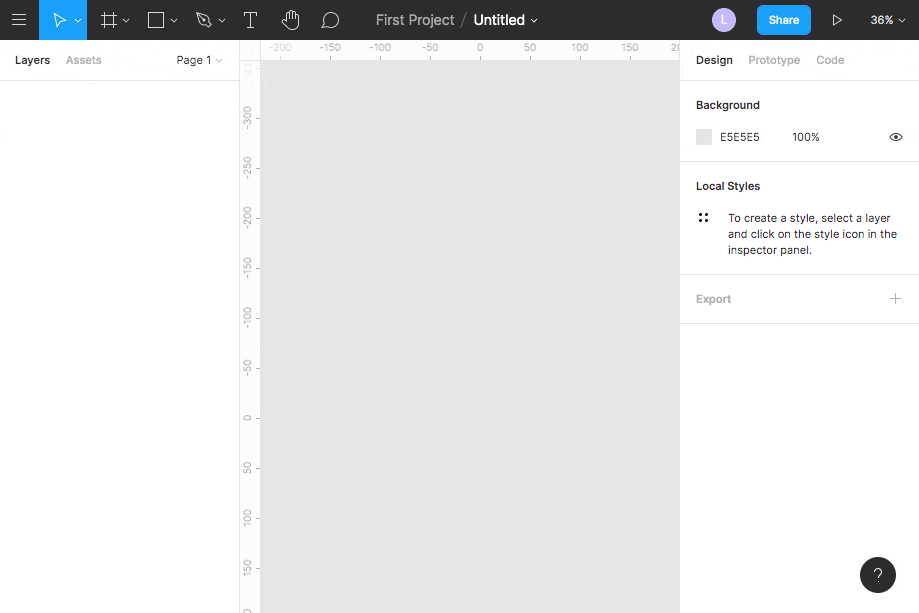Select the Comment tool
Screen dimensions: 919x613
(x=330, y=20)
